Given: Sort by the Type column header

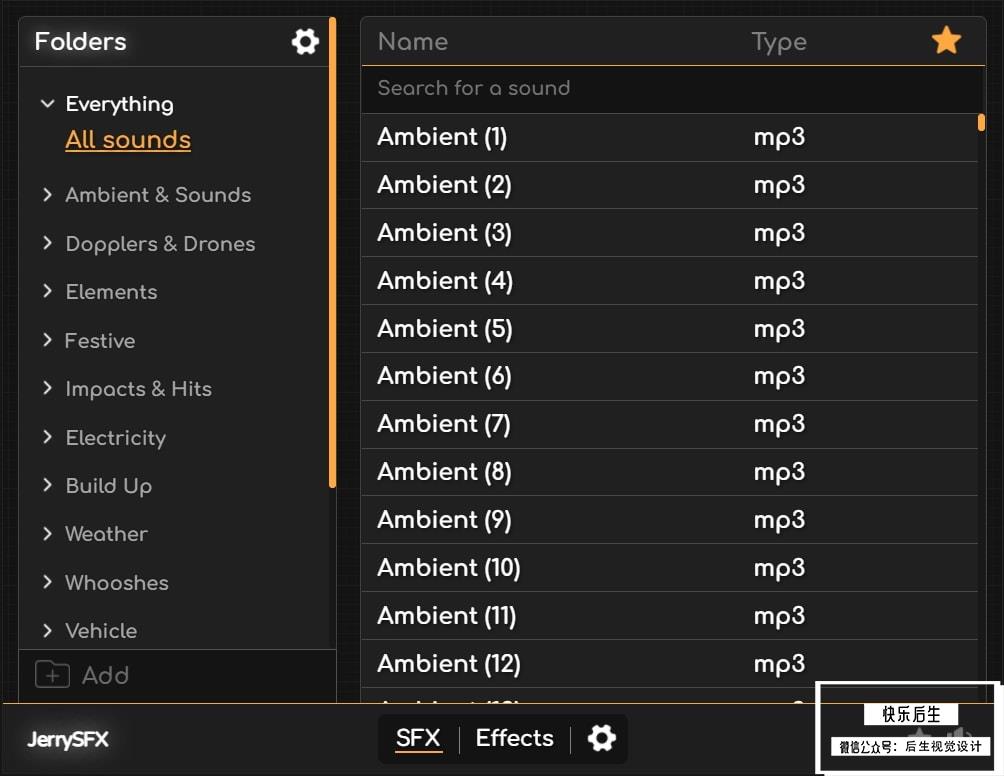Looking at the screenshot, I should click(779, 43).
